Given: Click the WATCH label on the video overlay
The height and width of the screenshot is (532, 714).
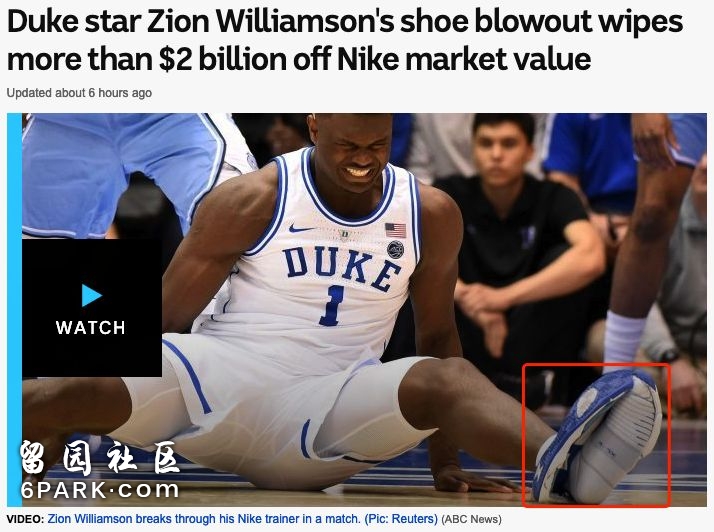Looking at the screenshot, I should click(x=91, y=327).
